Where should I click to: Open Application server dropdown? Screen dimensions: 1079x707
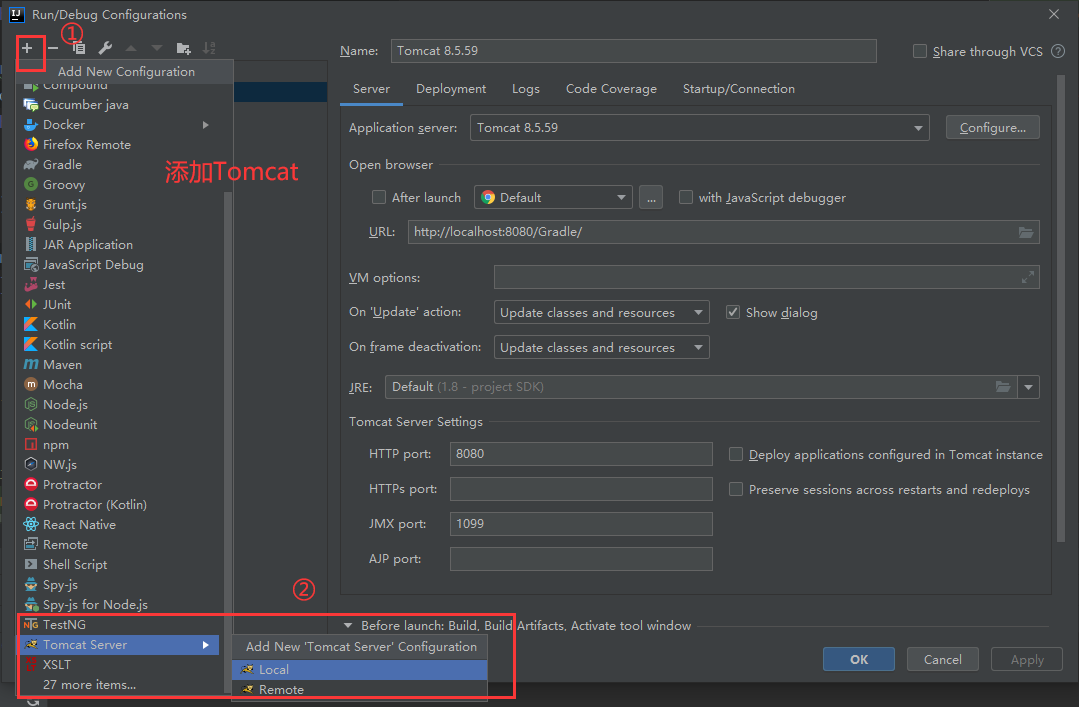[699, 128]
